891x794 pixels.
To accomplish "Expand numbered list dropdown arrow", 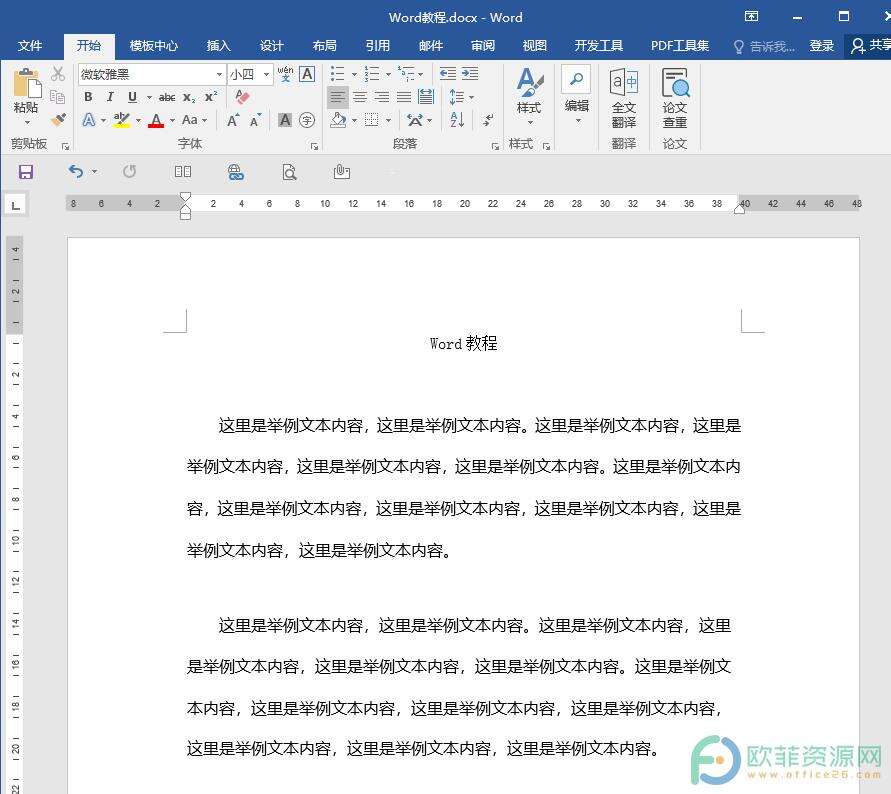I will (x=389, y=74).
